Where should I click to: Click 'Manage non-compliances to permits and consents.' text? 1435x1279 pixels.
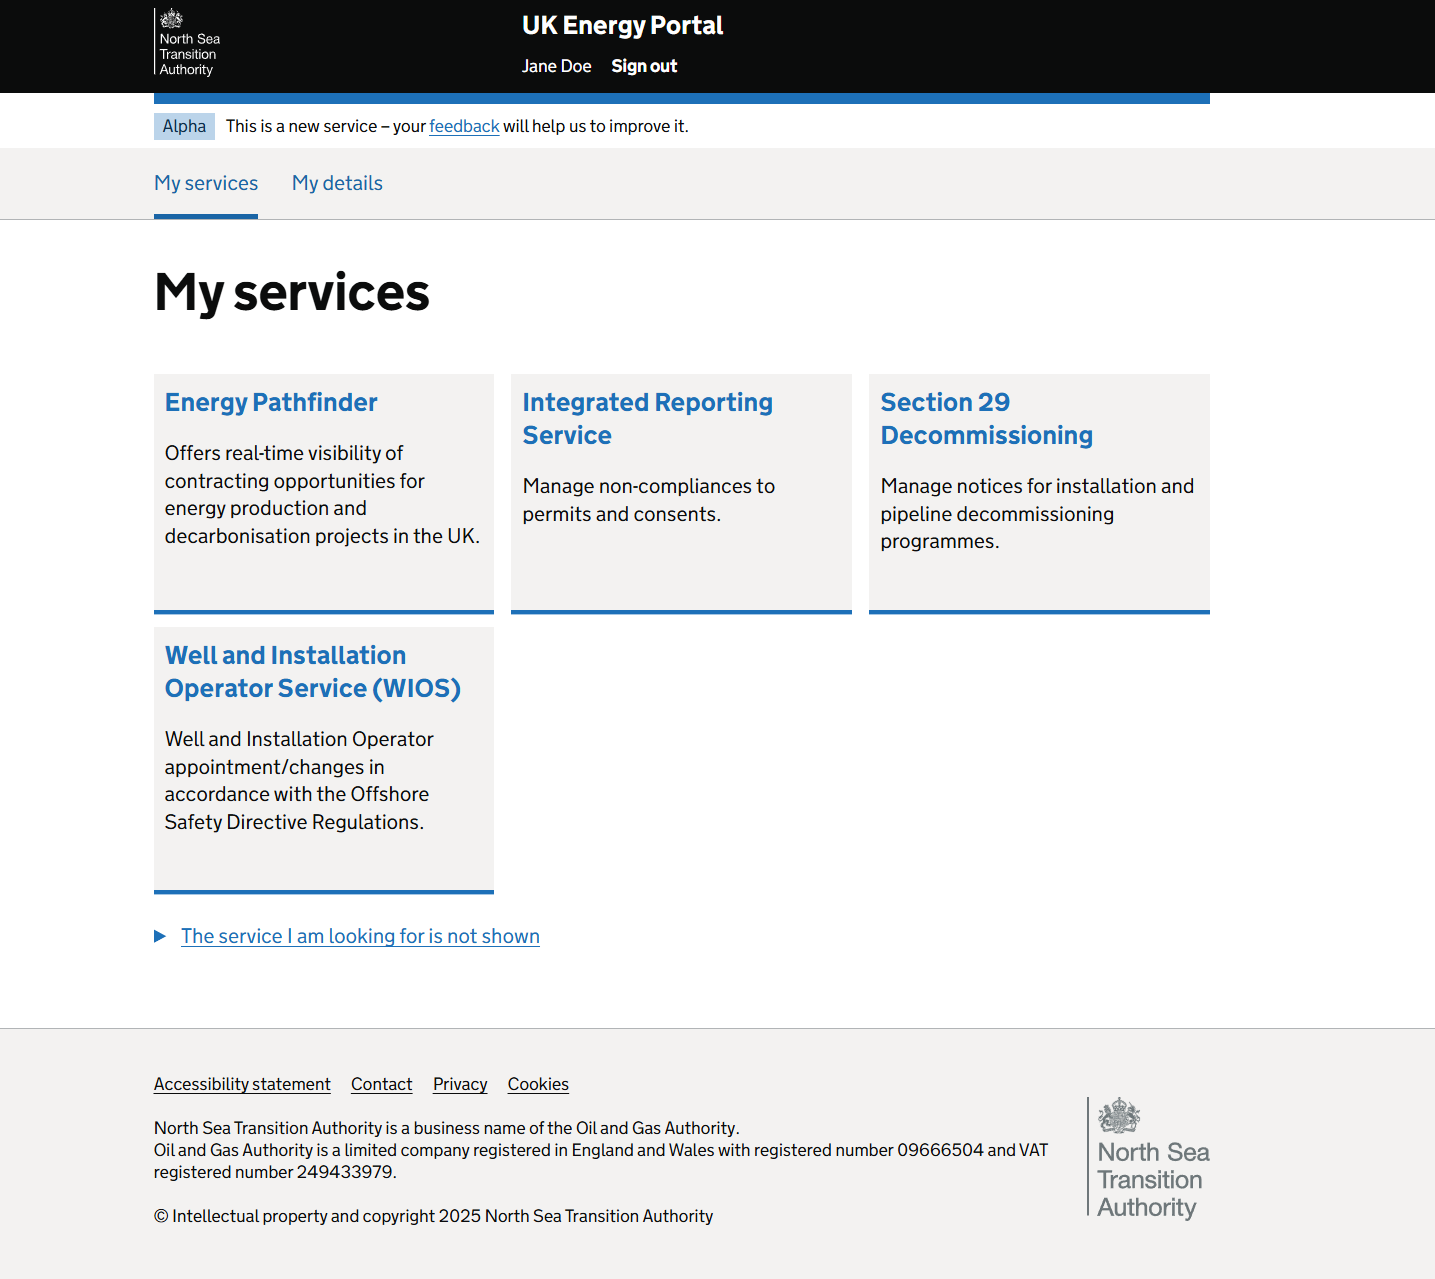[648, 500]
